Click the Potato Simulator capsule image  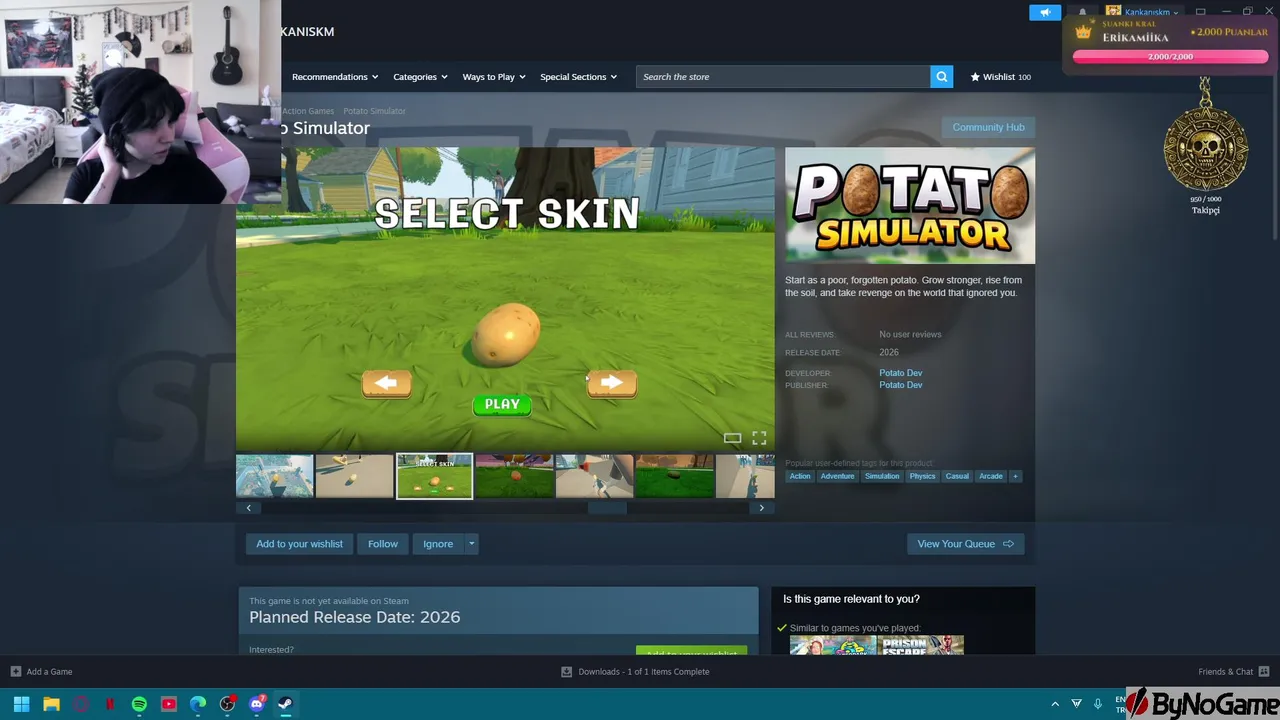click(910, 206)
